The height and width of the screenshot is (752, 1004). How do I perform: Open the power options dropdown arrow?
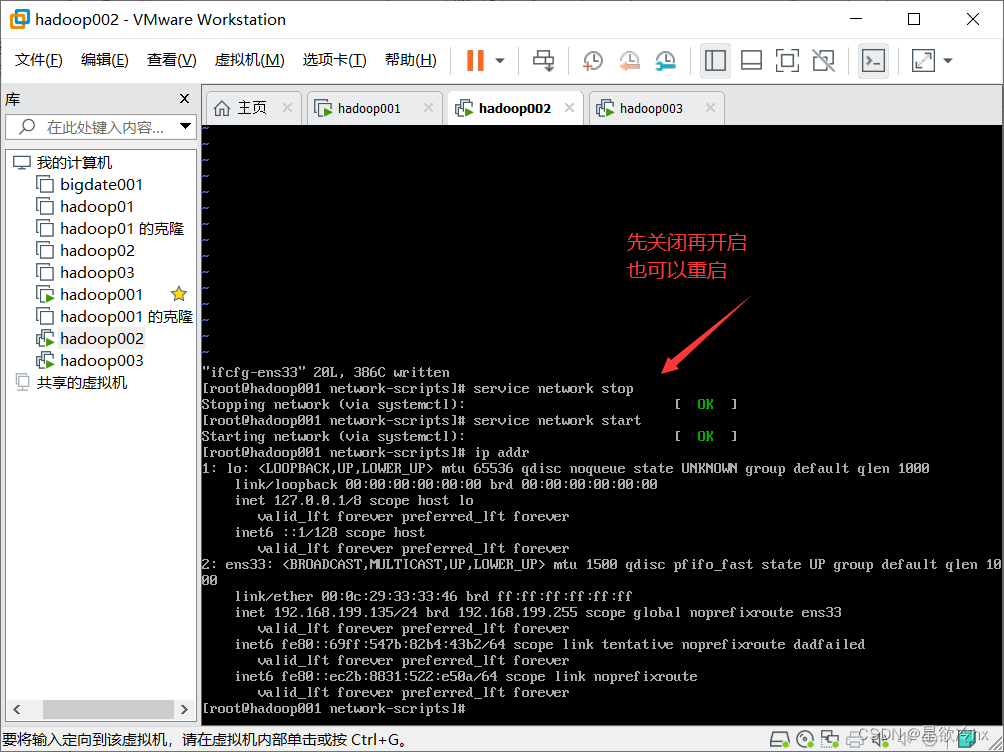pyautogui.click(x=500, y=61)
